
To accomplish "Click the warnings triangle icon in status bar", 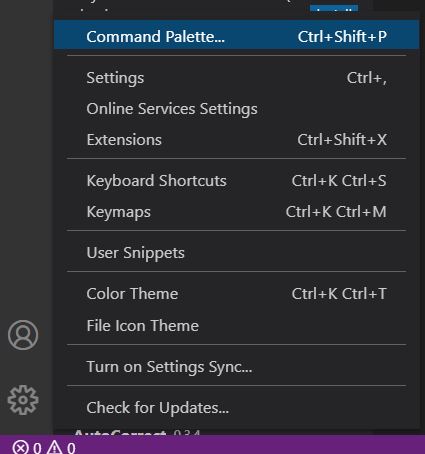I will pyautogui.click(x=54, y=447).
